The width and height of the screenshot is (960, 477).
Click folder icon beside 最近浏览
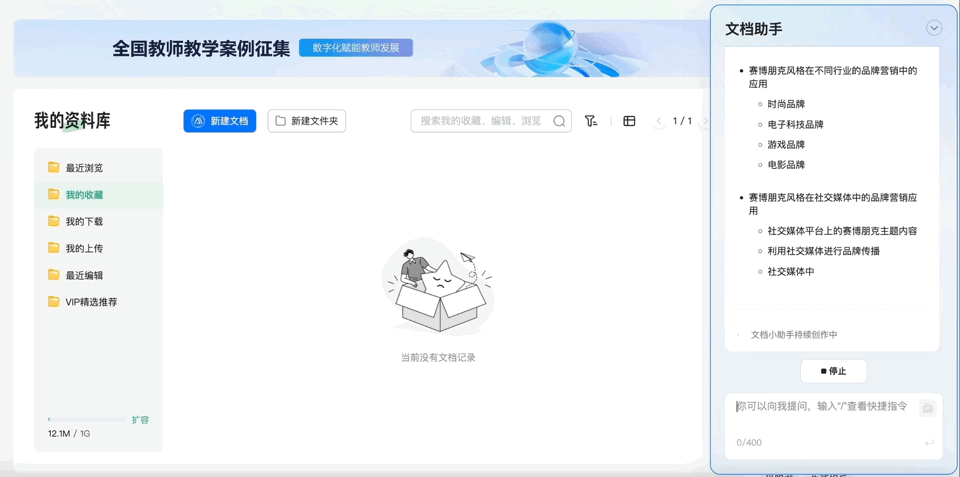coord(54,167)
